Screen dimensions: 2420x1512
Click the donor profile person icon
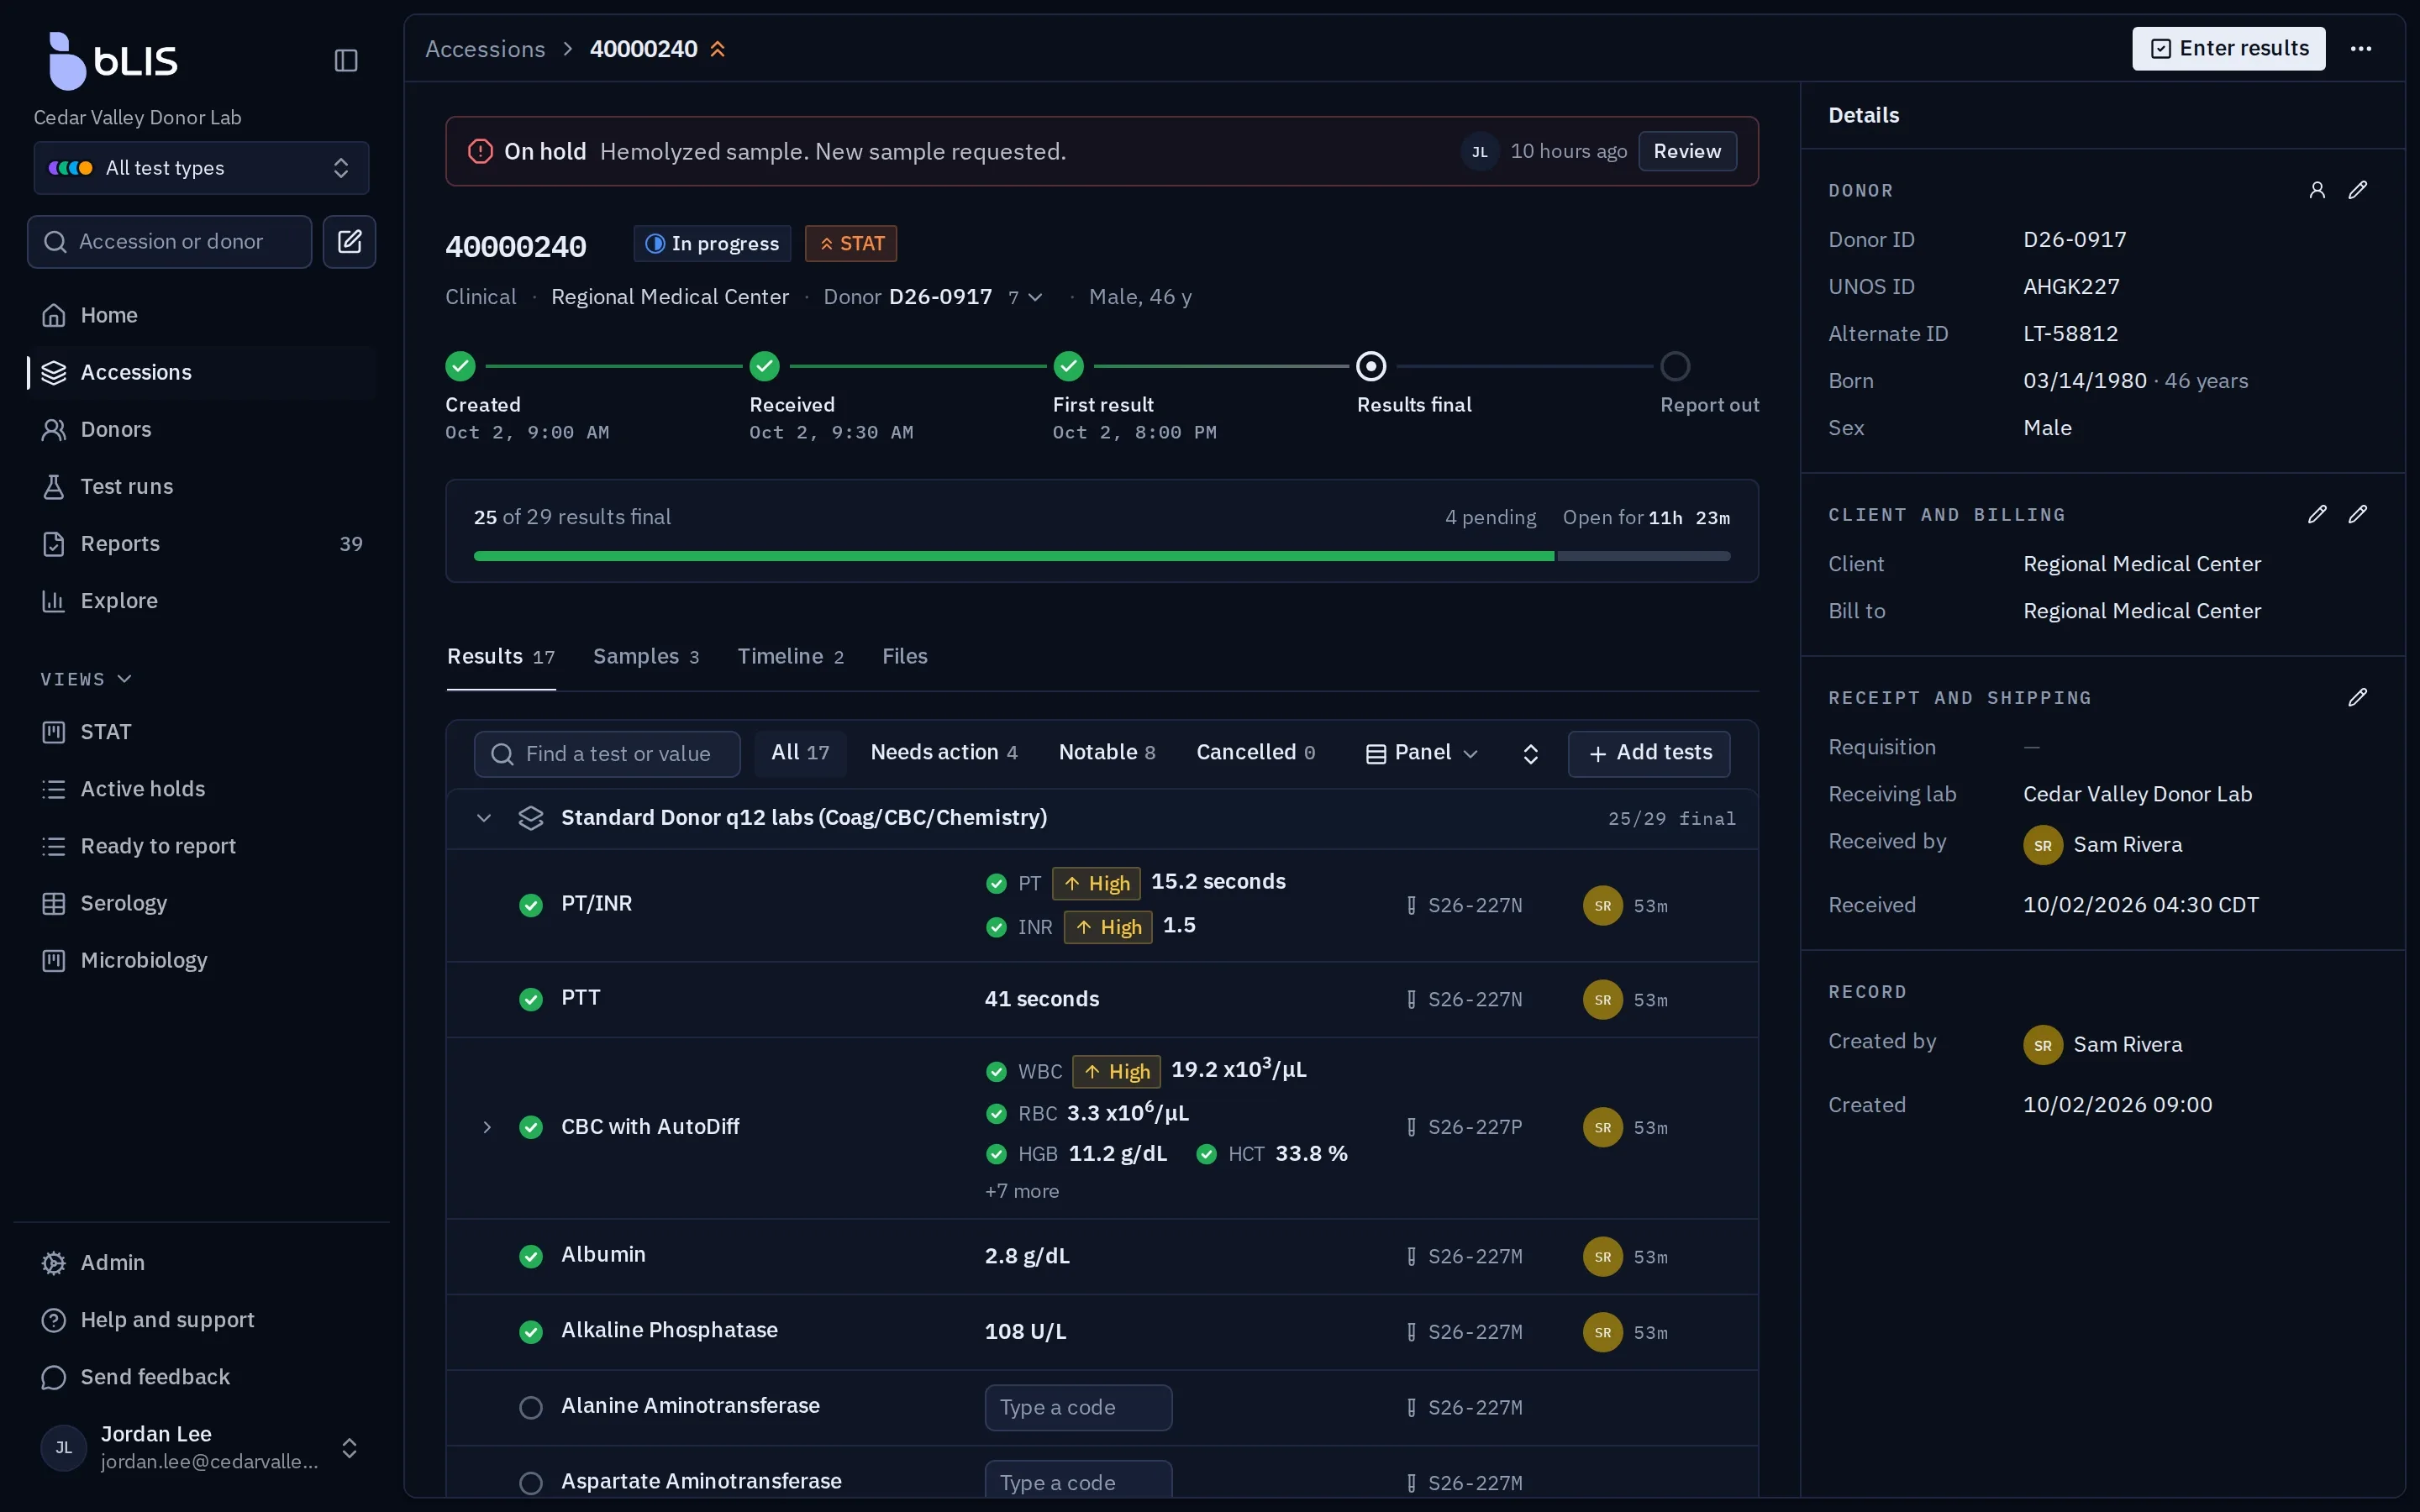pos(2317,190)
